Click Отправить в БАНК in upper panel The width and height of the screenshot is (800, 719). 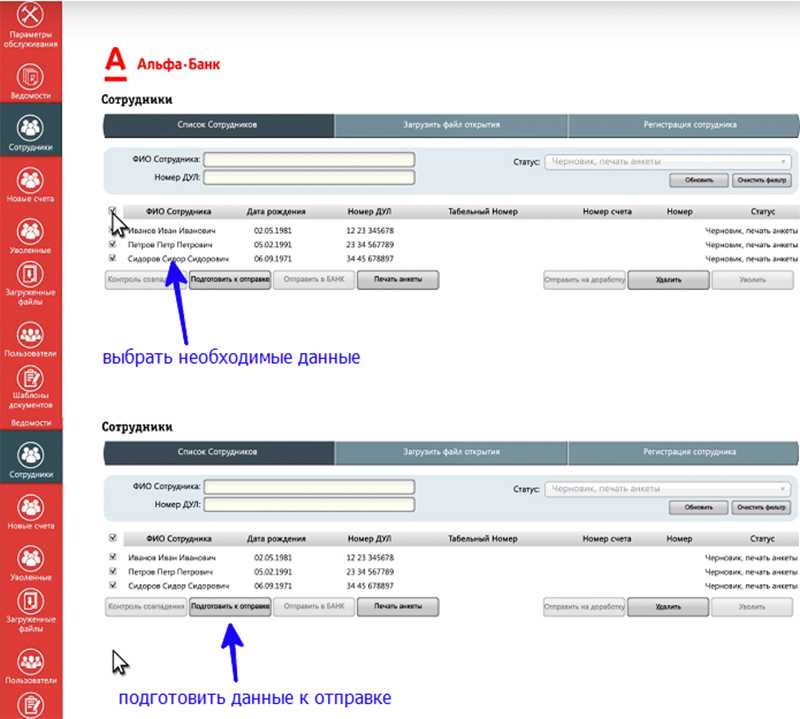[314, 280]
